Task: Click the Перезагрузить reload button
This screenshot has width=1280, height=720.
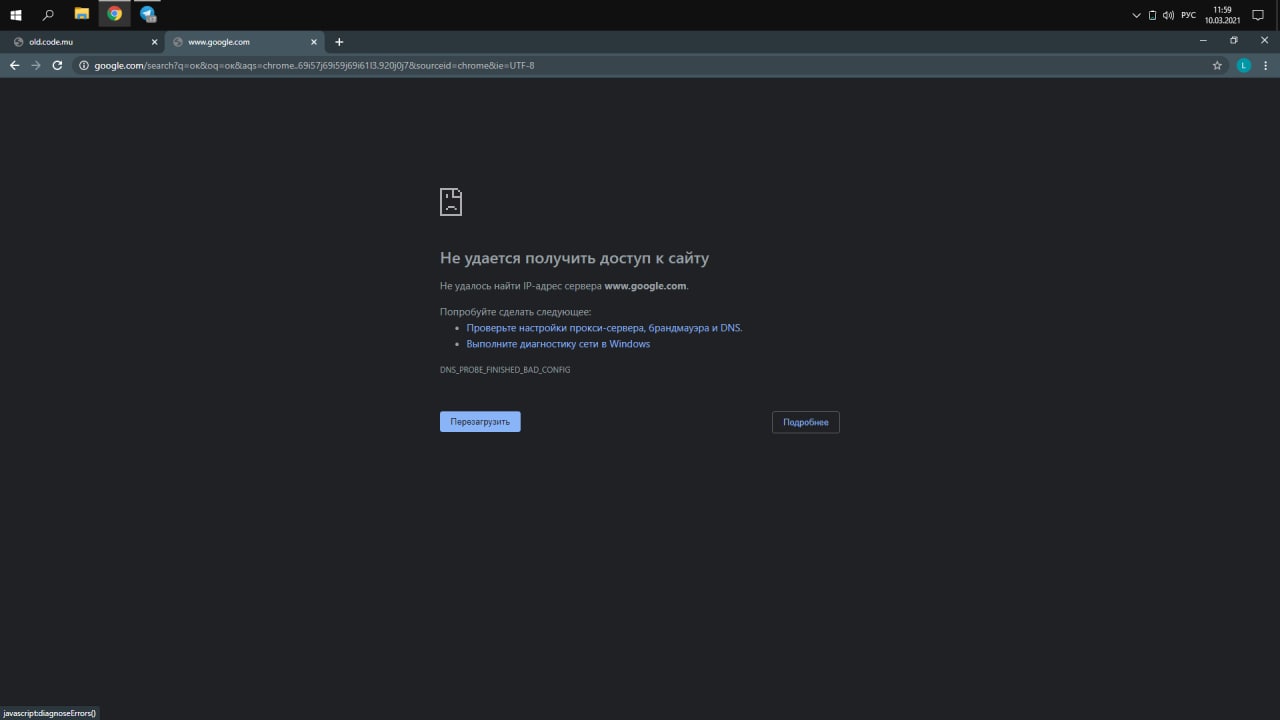Action: tap(480, 422)
